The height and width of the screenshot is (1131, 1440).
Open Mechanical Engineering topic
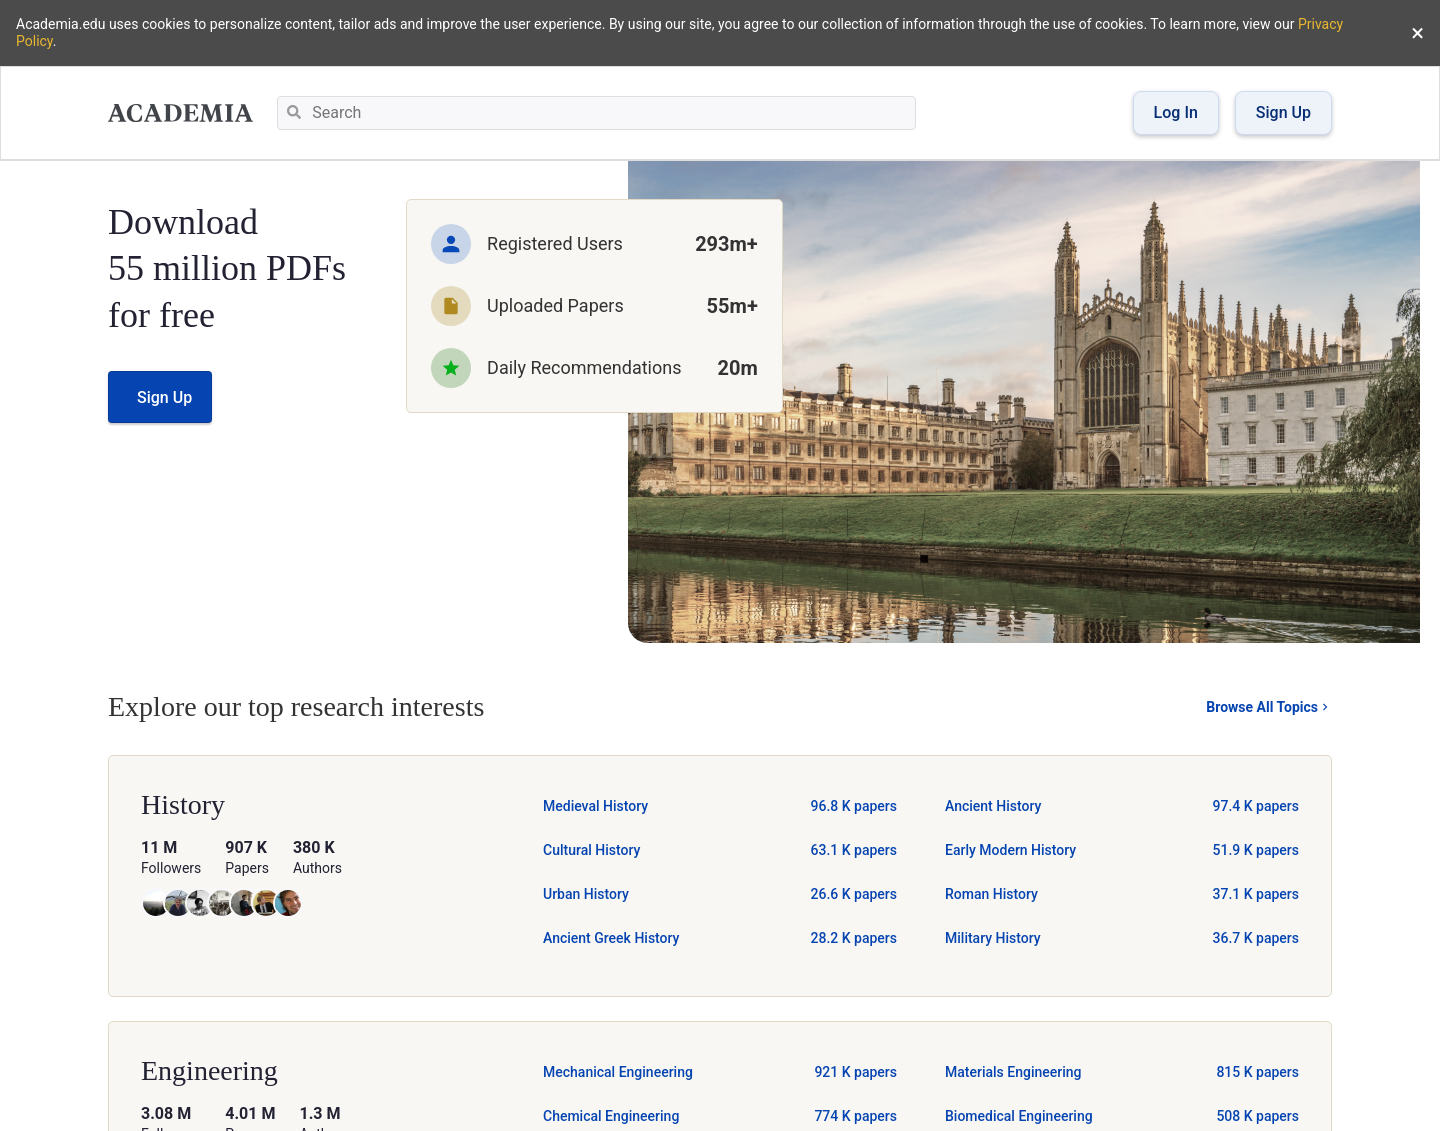click(618, 1072)
